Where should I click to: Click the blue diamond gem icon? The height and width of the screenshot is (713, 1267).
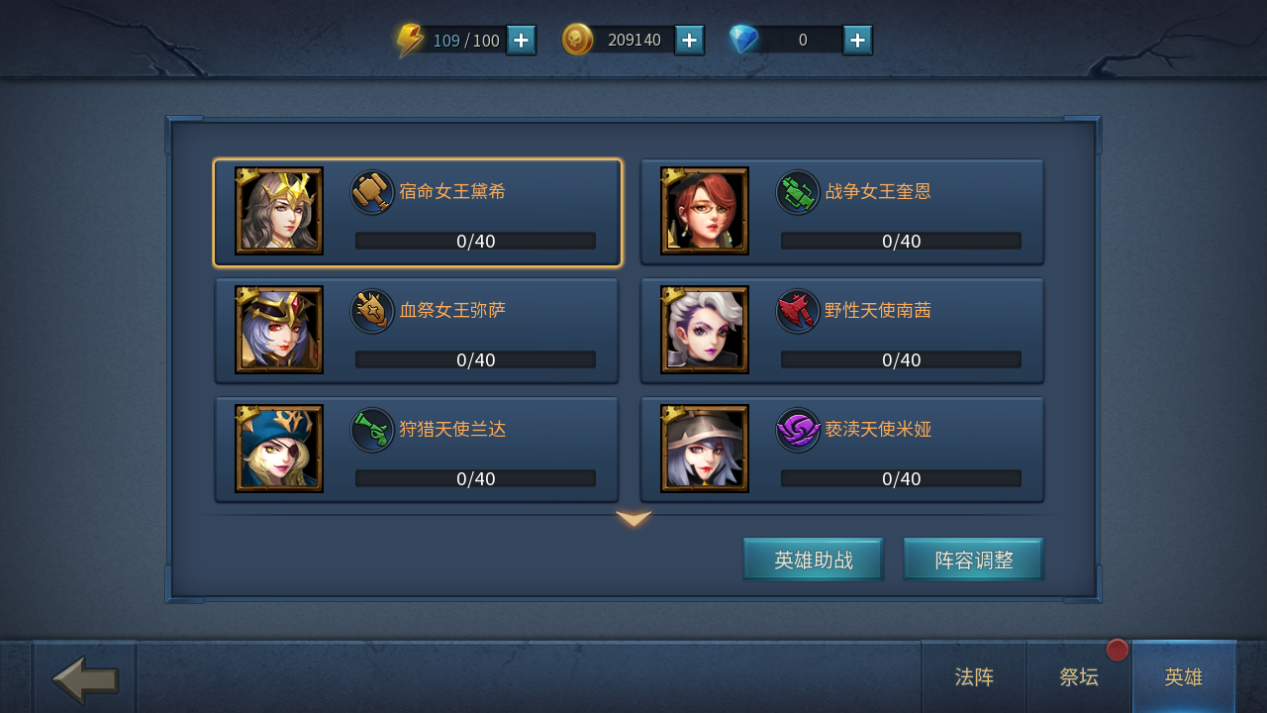point(743,40)
